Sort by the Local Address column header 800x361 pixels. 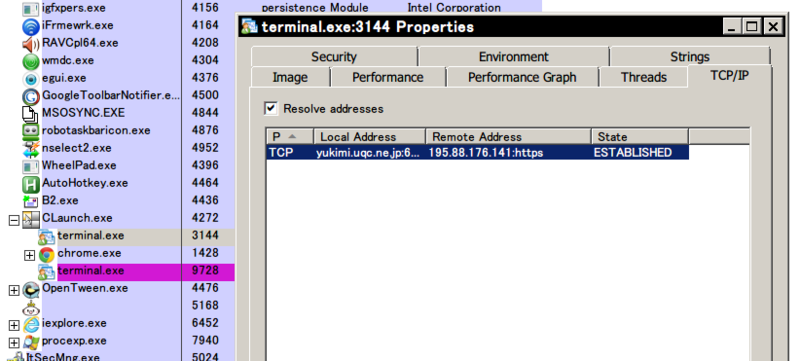click(369, 137)
